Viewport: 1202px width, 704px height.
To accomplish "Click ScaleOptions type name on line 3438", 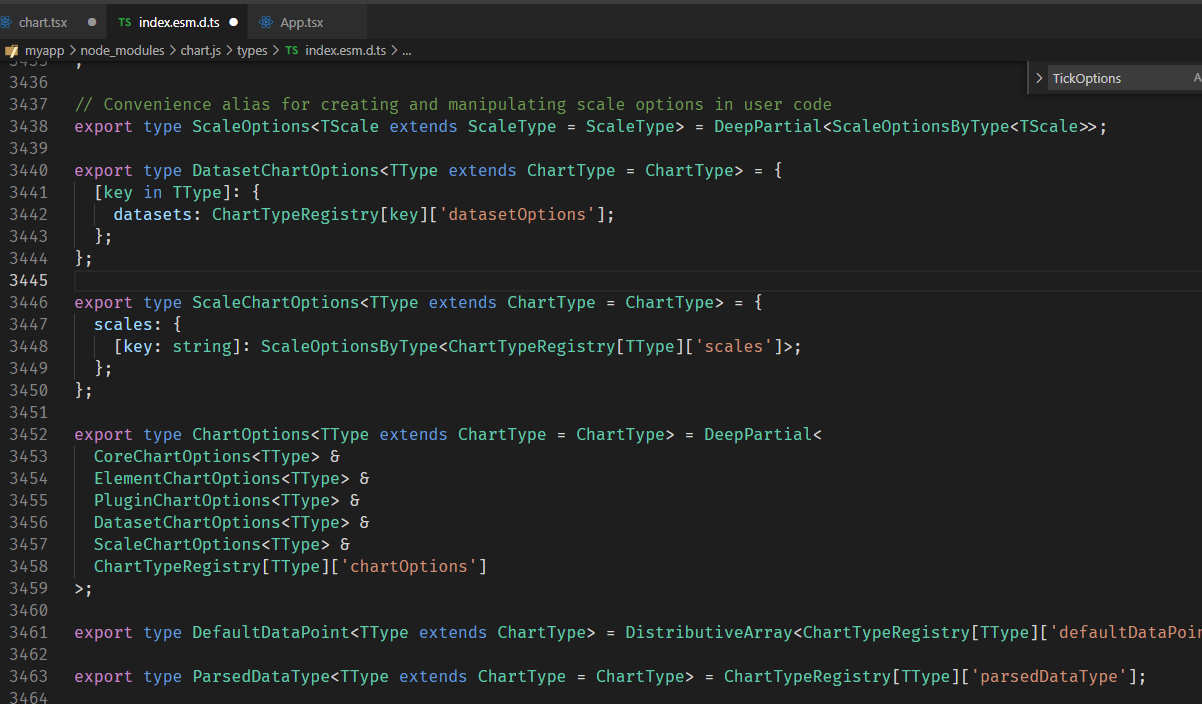I will coord(251,126).
